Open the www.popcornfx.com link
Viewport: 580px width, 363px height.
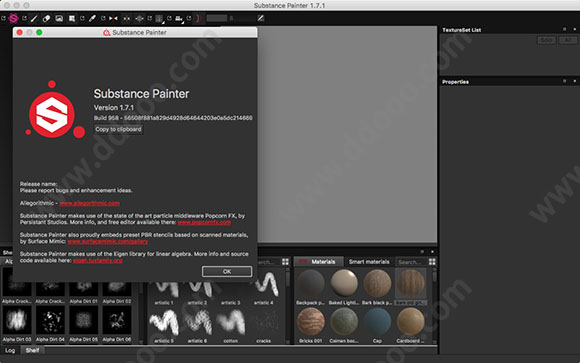point(204,222)
